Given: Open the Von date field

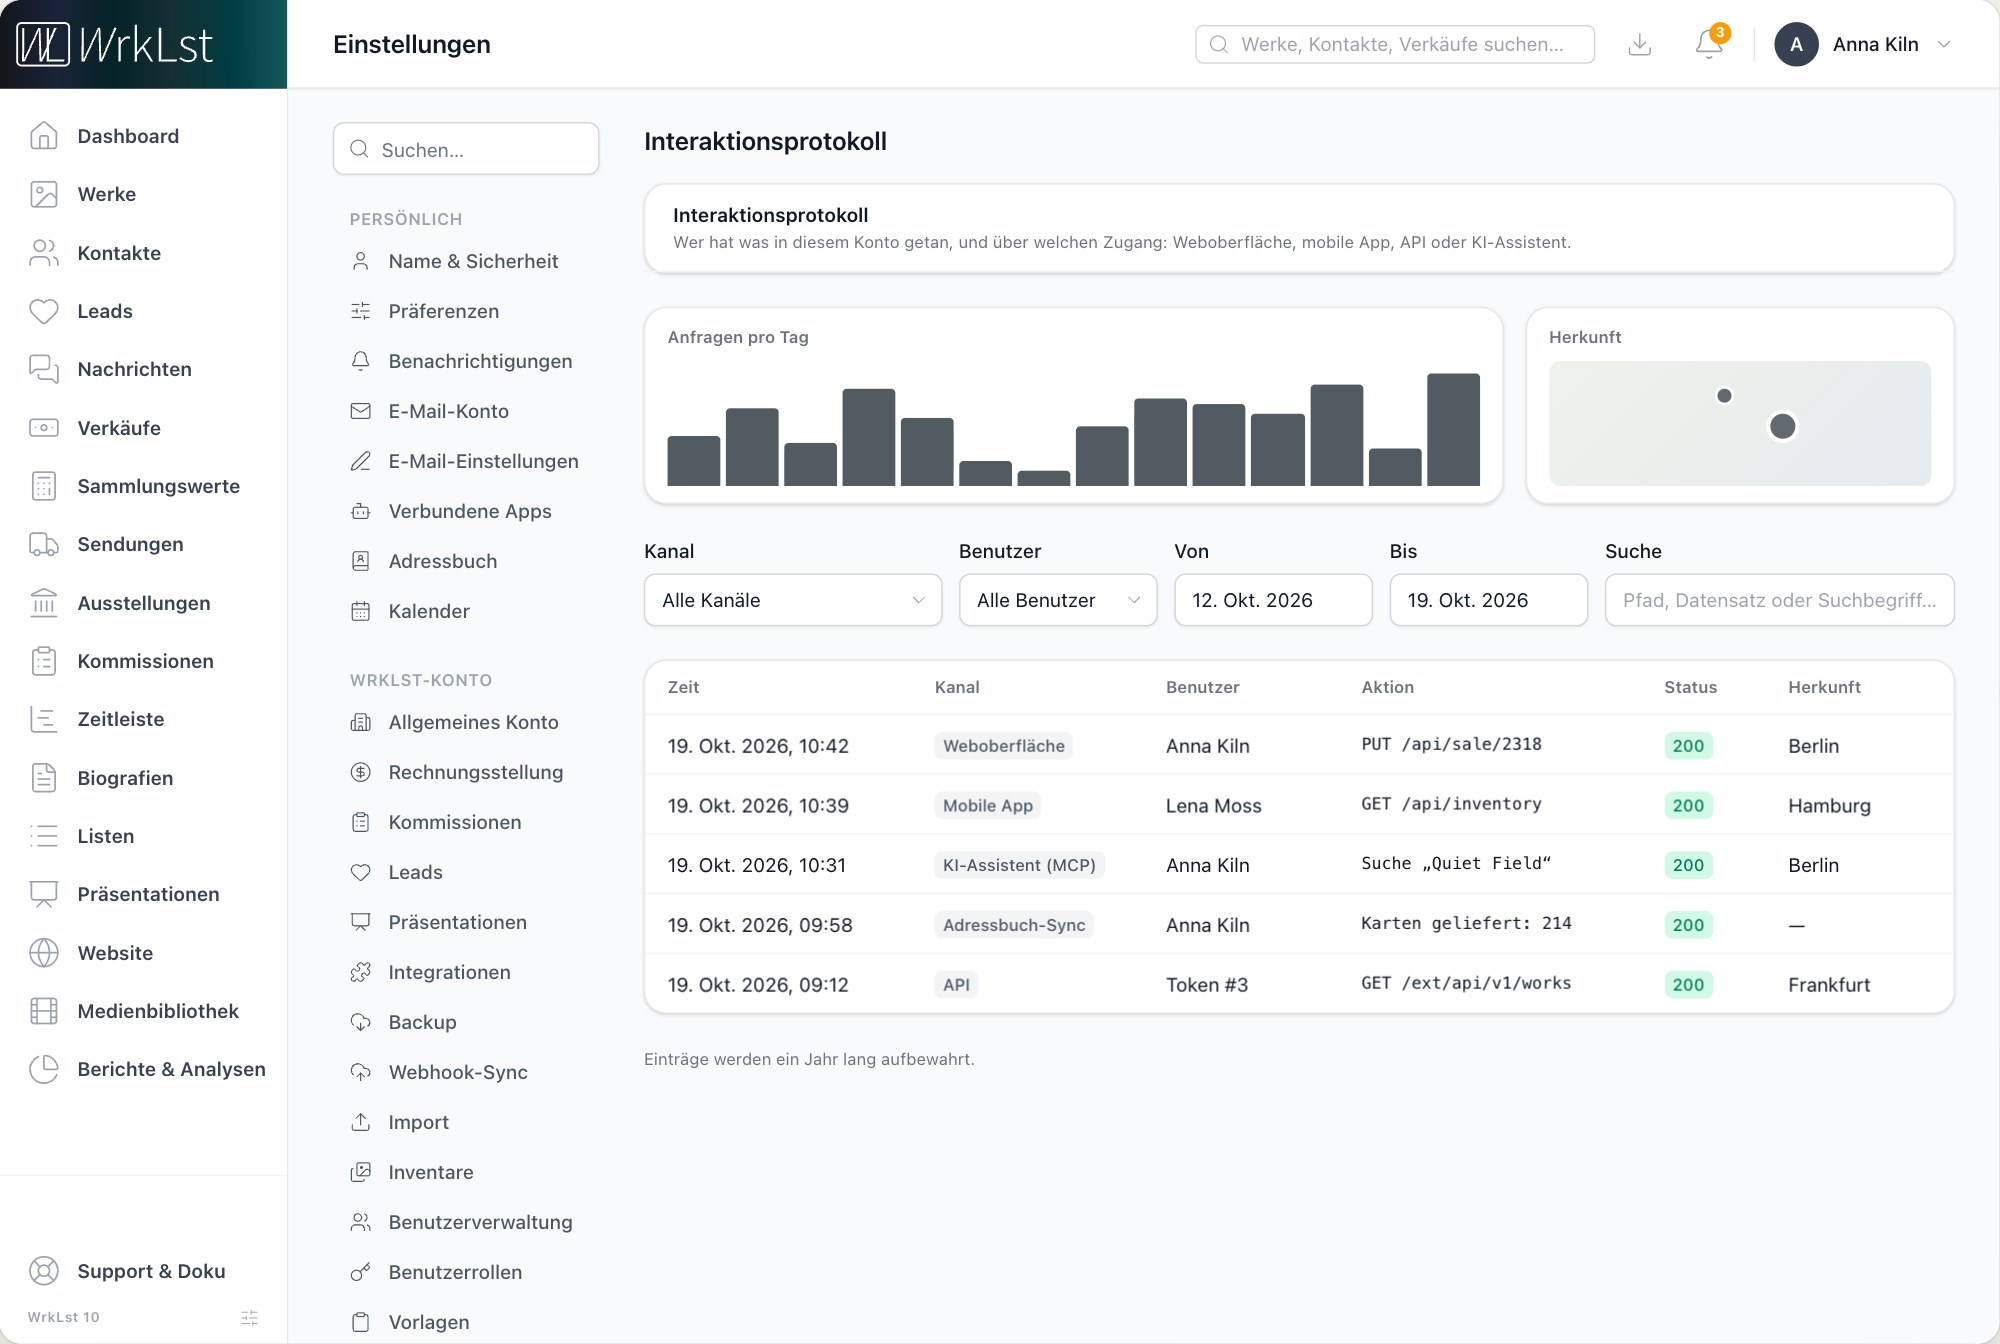Looking at the screenshot, I should tap(1273, 600).
